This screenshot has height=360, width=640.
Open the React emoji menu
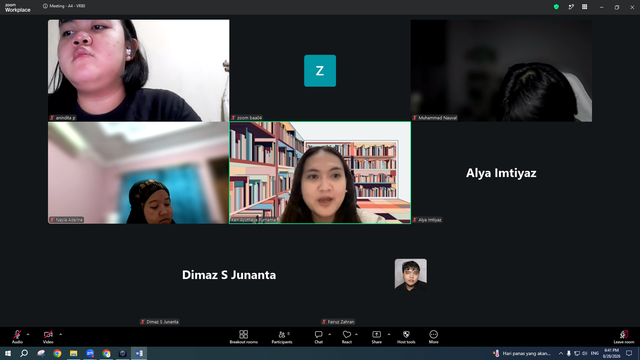[x=347, y=337]
